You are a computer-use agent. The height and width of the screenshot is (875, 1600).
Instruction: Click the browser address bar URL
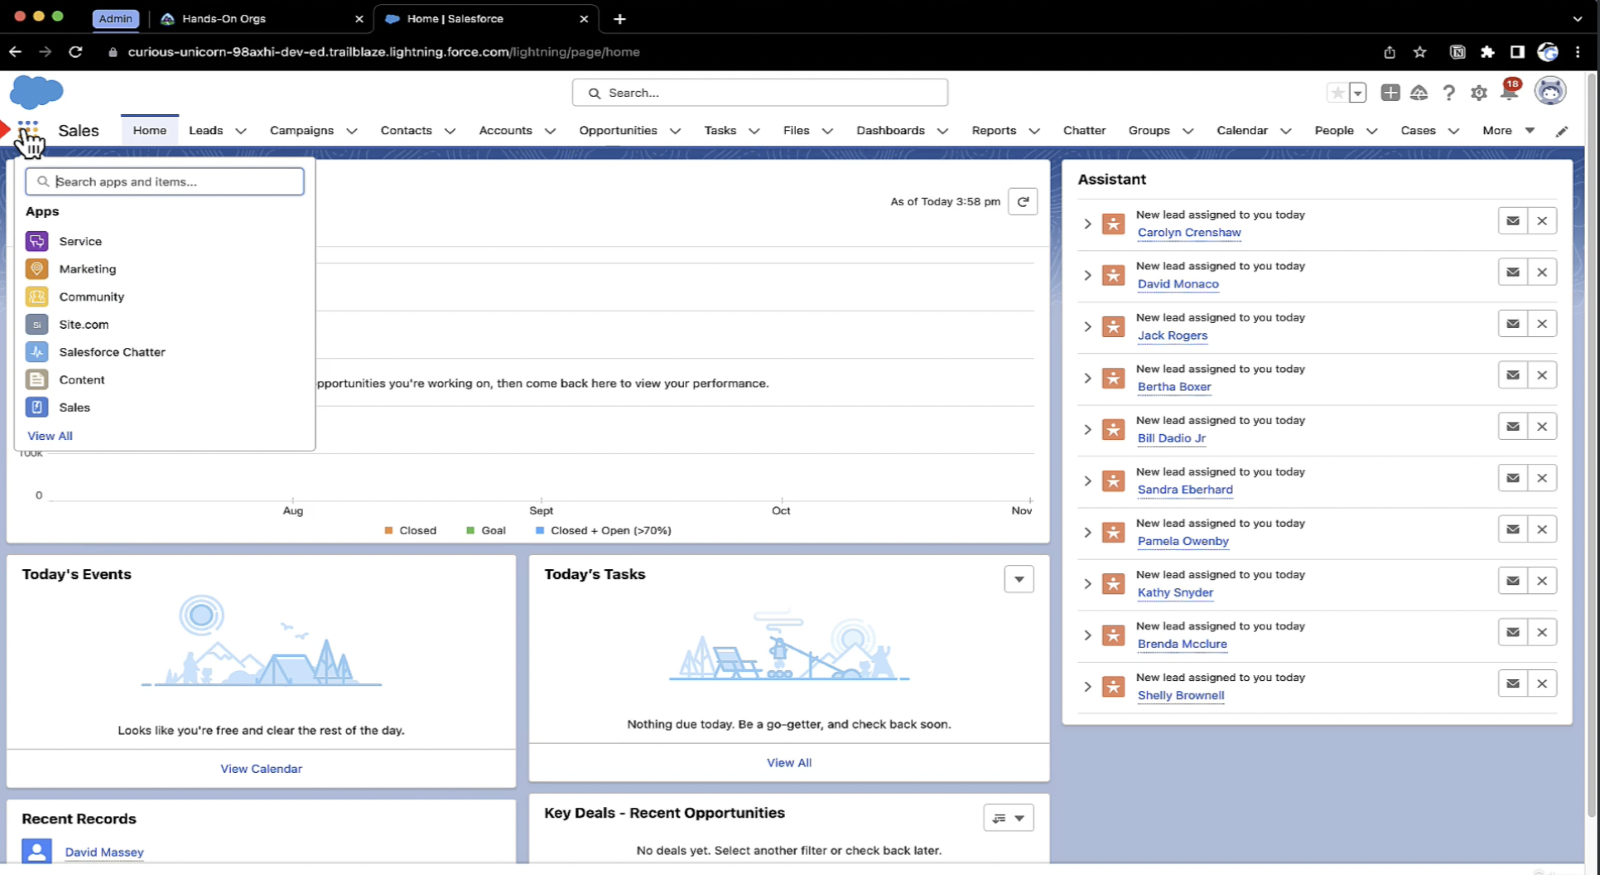[x=384, y=52]
